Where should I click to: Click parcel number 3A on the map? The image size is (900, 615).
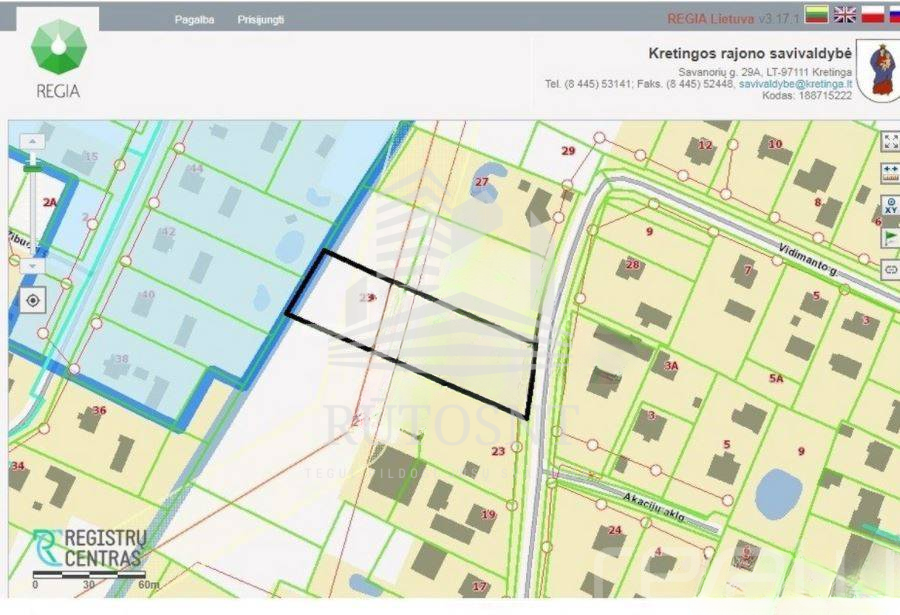pyautogui.click(x=671, y=366)
